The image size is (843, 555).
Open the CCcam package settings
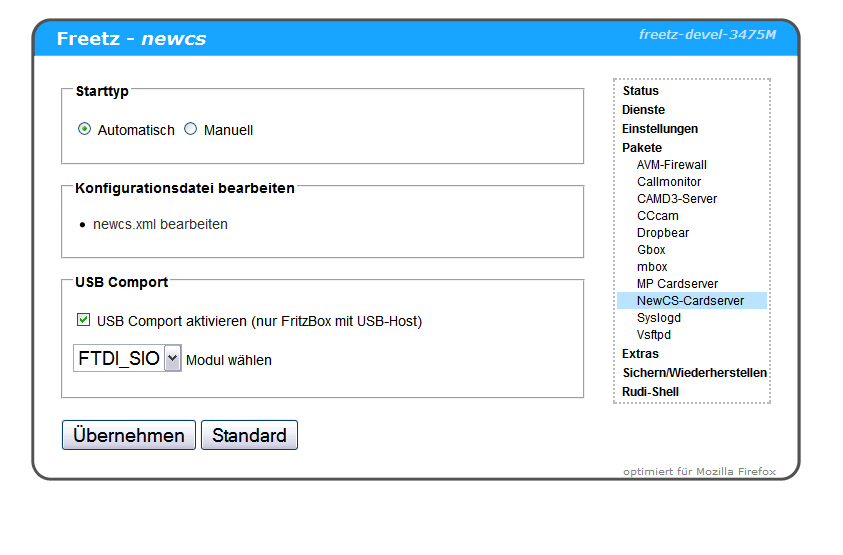[657, 216]
